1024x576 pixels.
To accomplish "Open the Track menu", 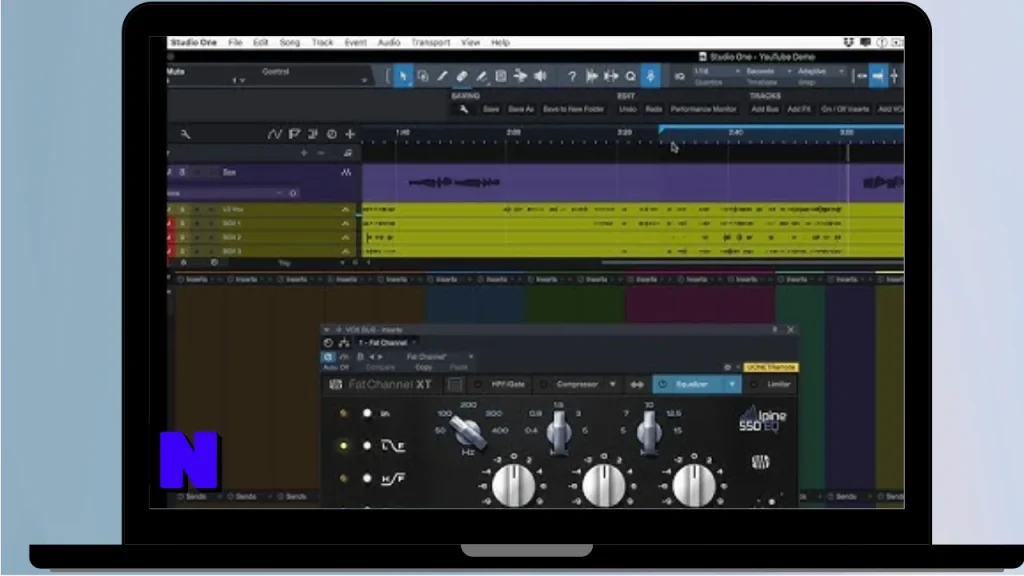I will pyautogui.click(x=323, y=42).
